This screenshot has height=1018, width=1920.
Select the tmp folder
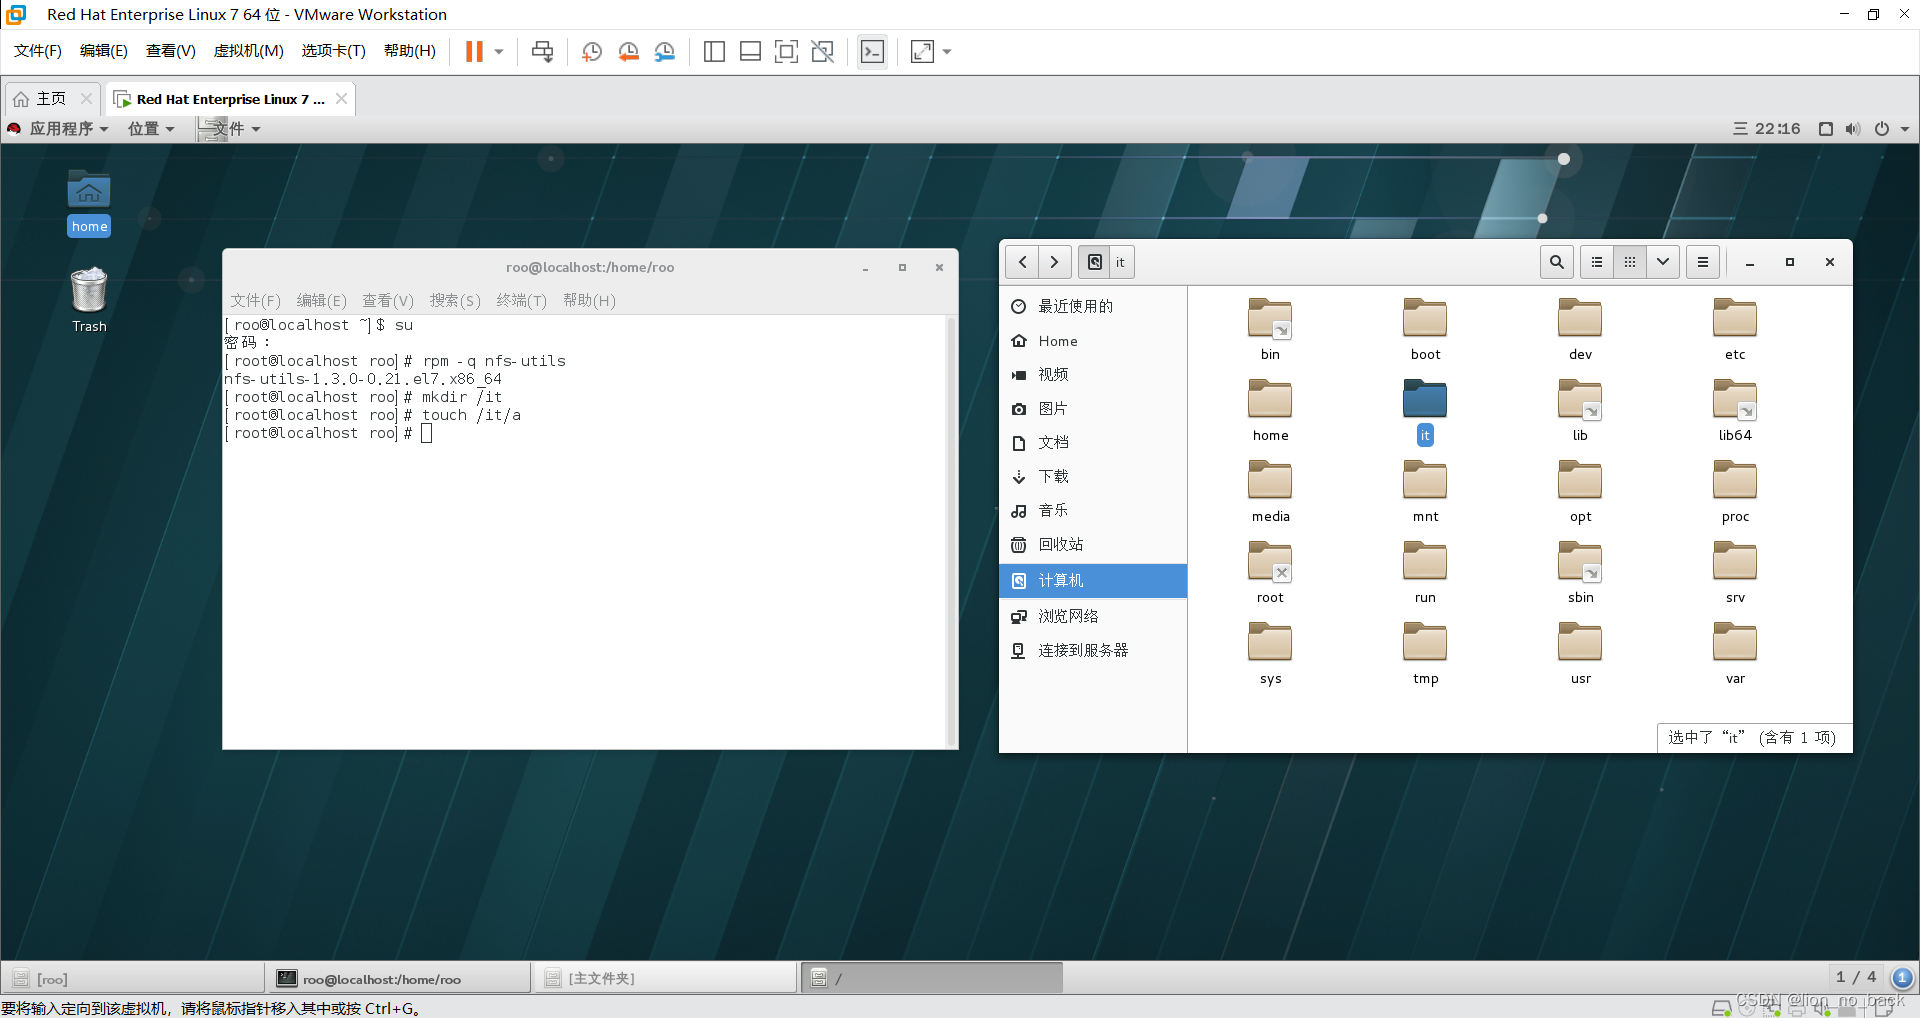coord(1425,654)
